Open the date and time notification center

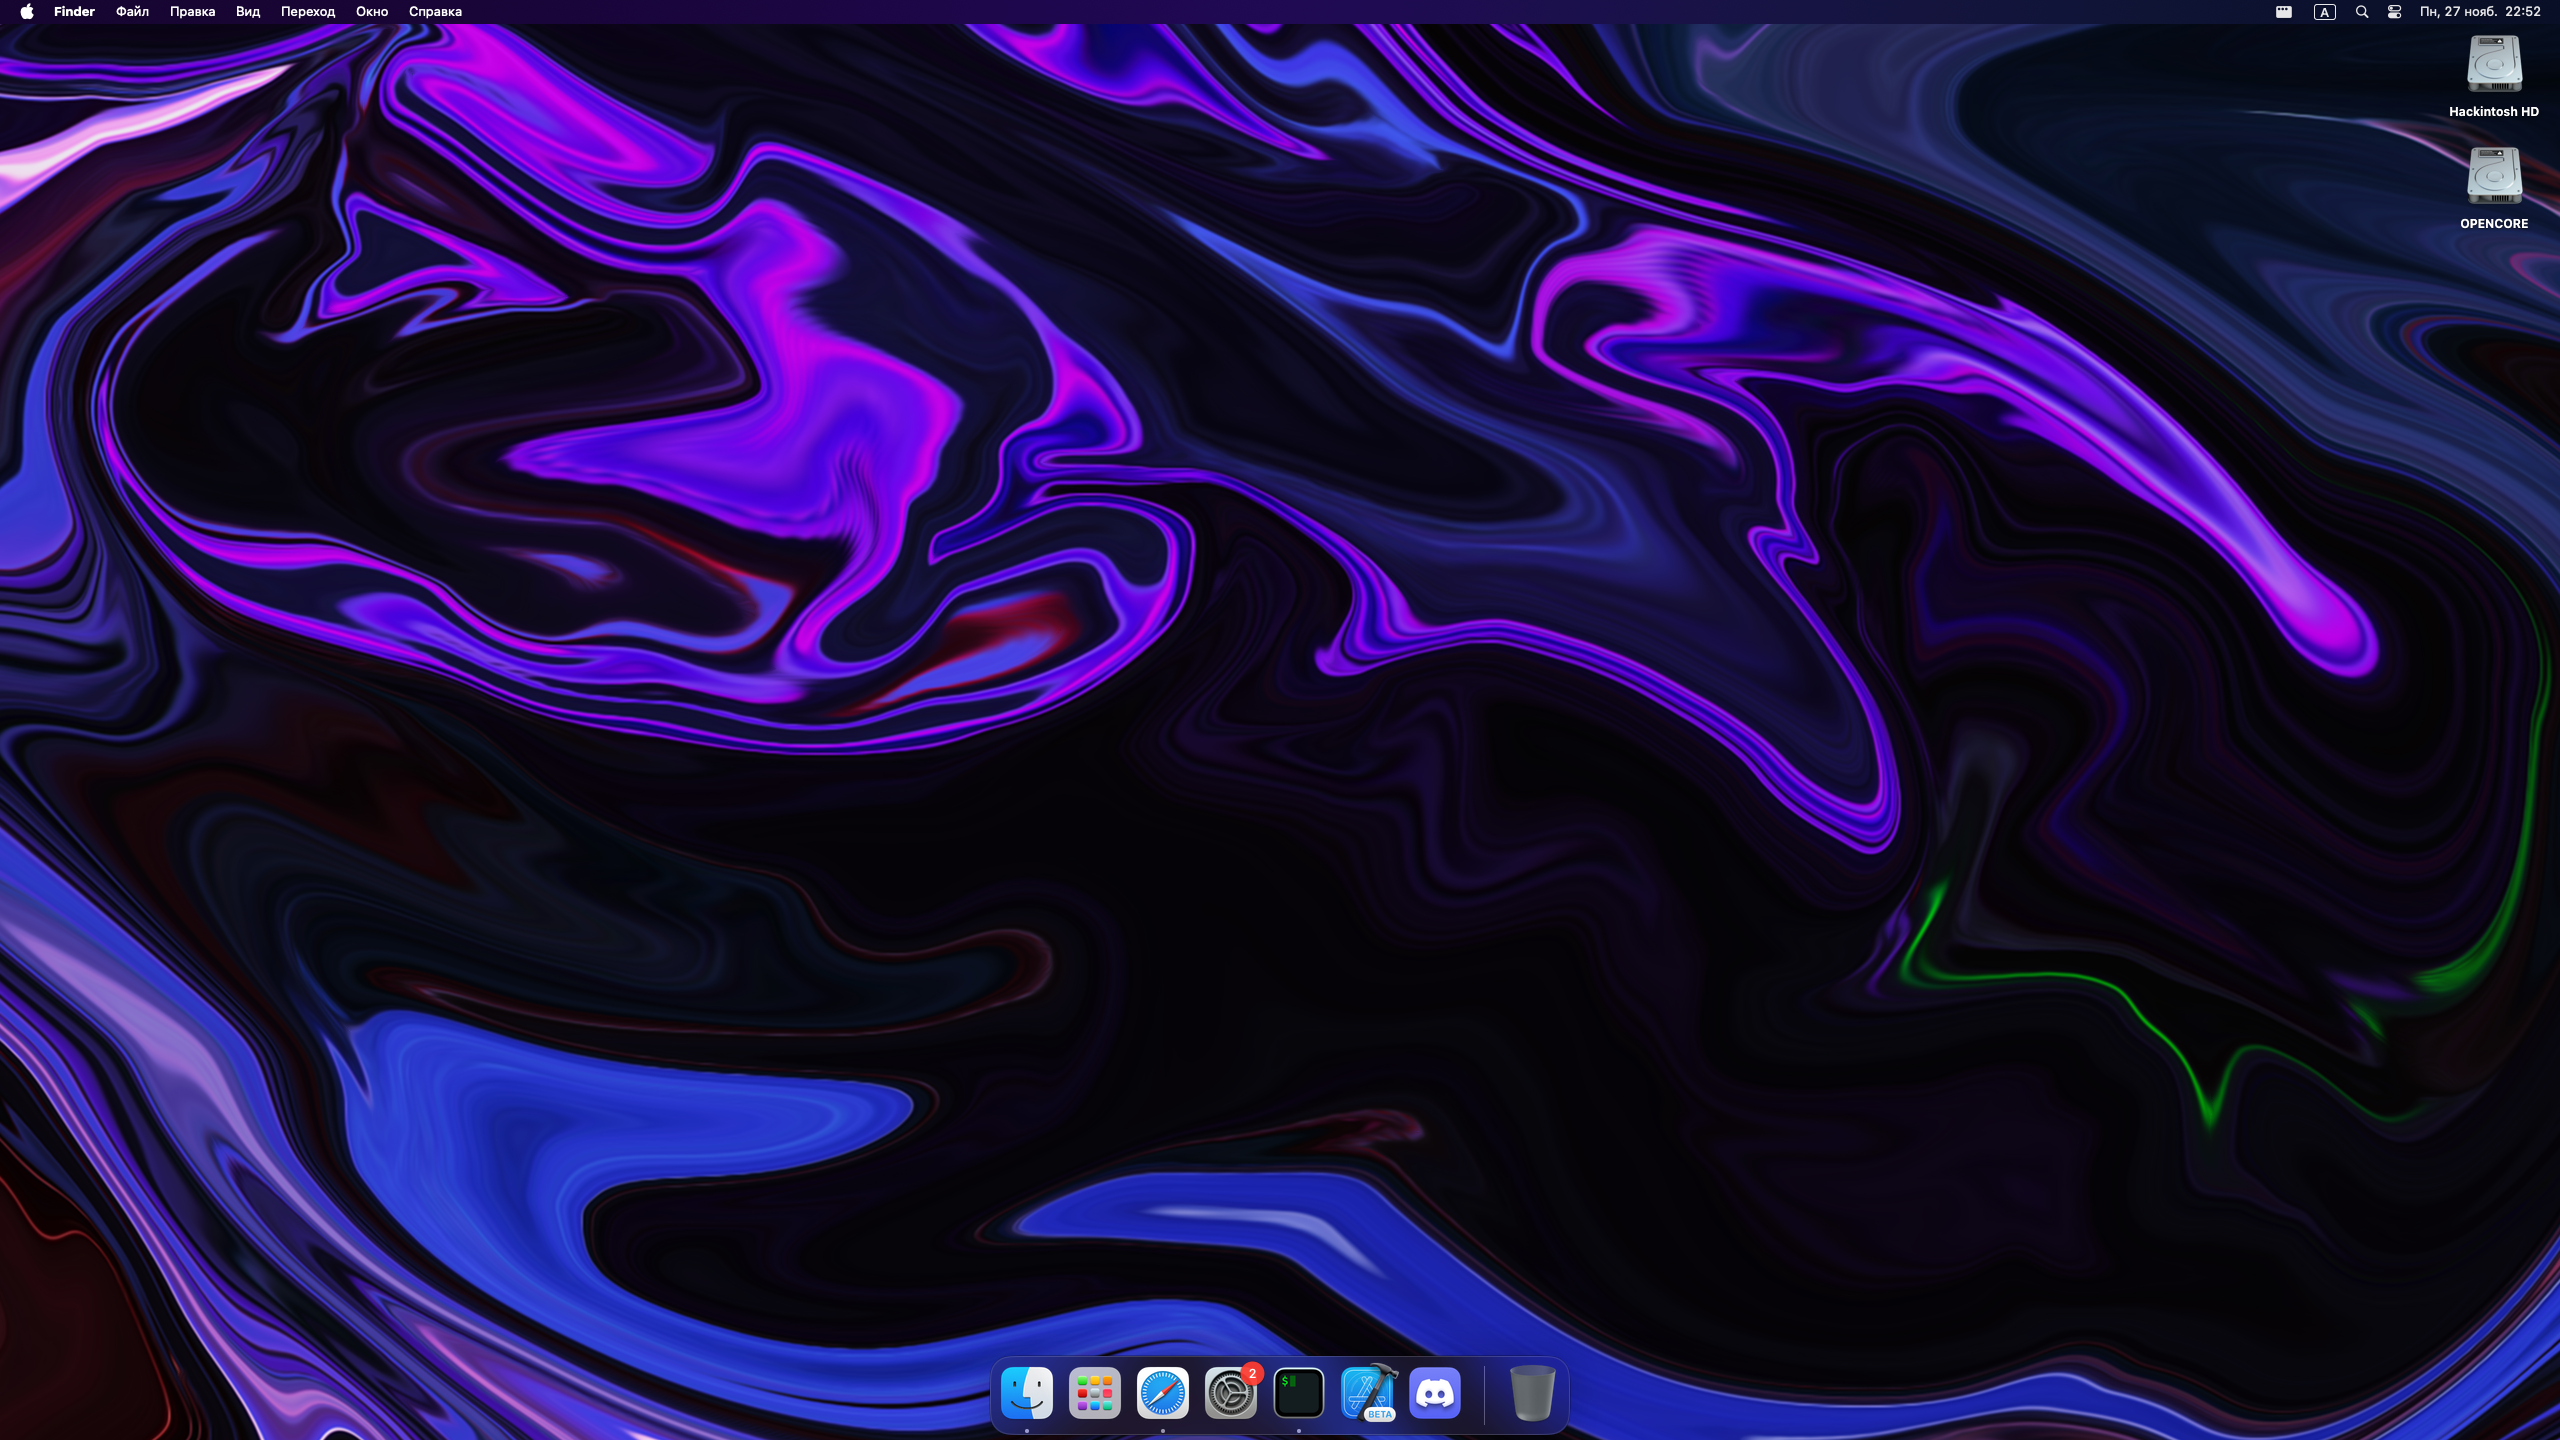[x=2480, y=12]
